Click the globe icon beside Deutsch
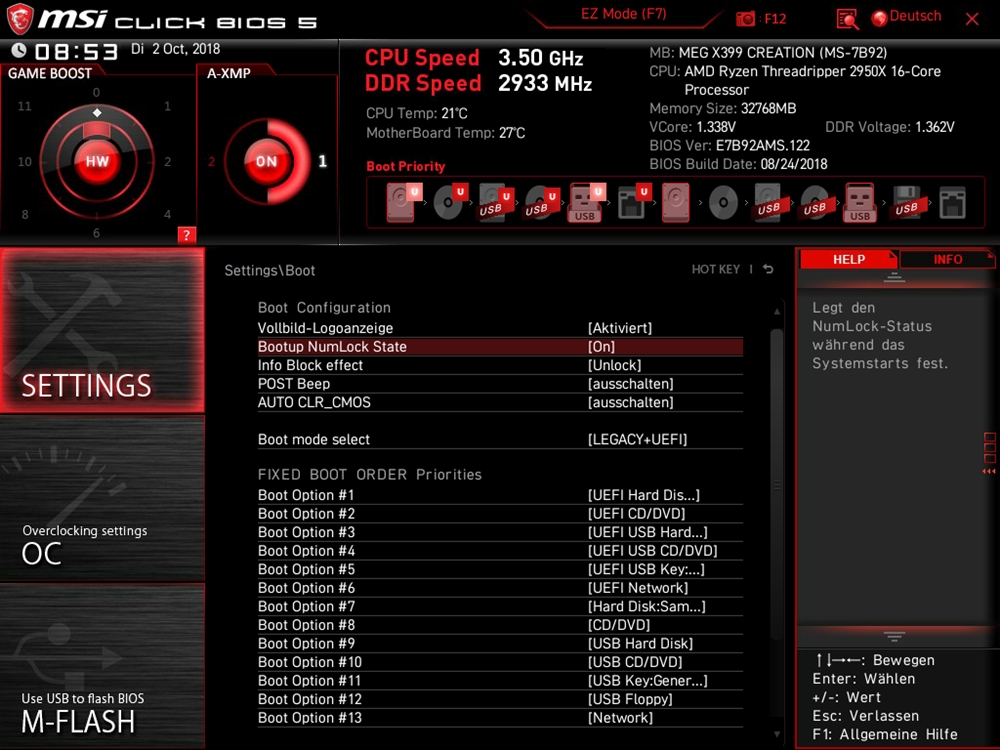The height and width of the screenshot is (750, 1000). click(x=879, y=18)
